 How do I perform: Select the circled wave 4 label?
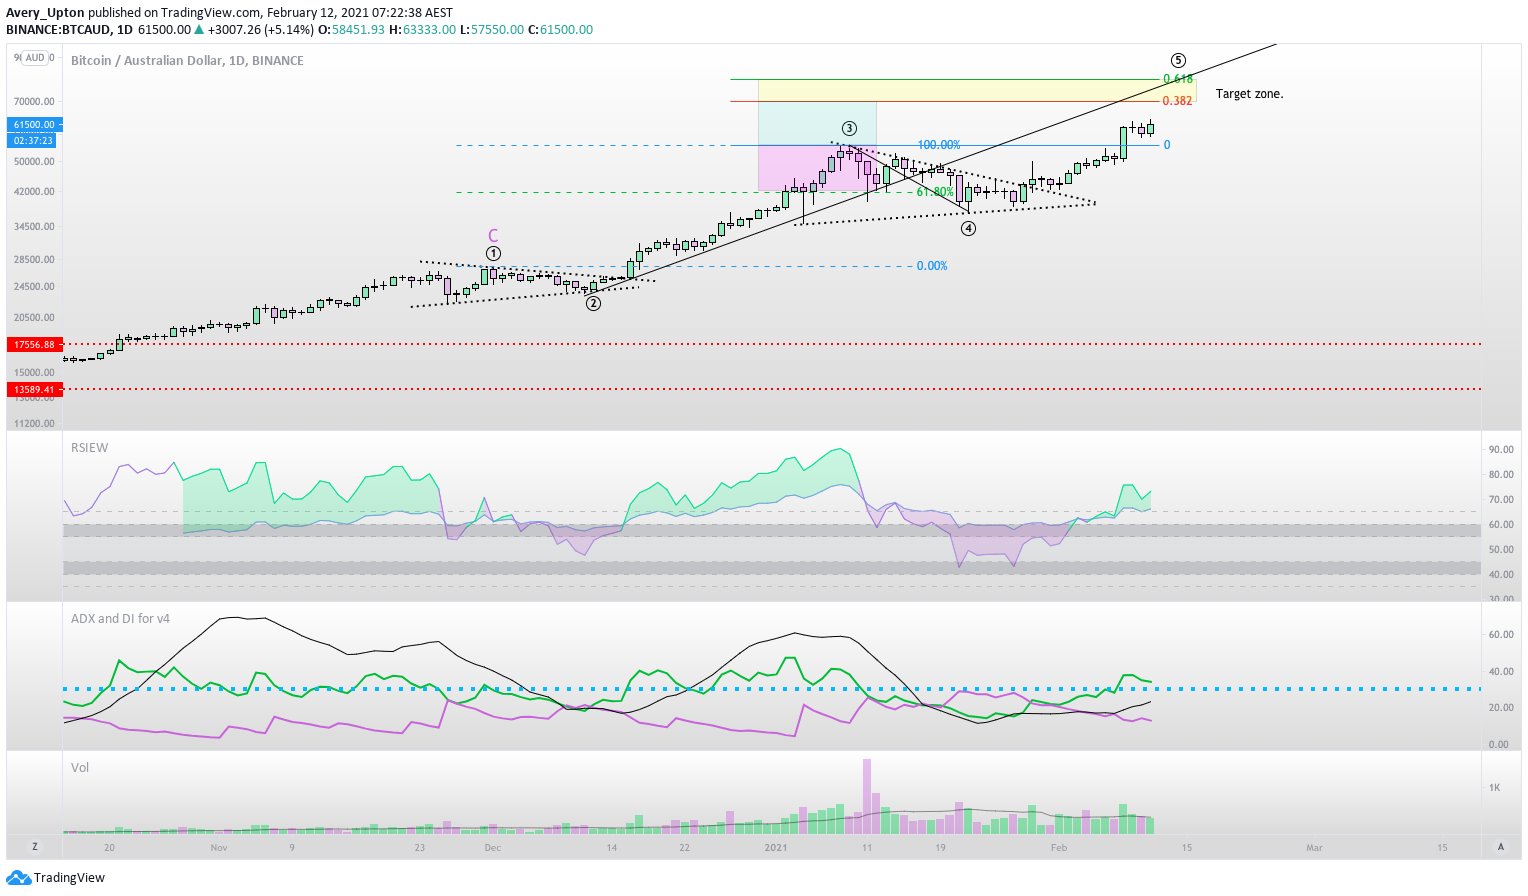coord(969,228)
